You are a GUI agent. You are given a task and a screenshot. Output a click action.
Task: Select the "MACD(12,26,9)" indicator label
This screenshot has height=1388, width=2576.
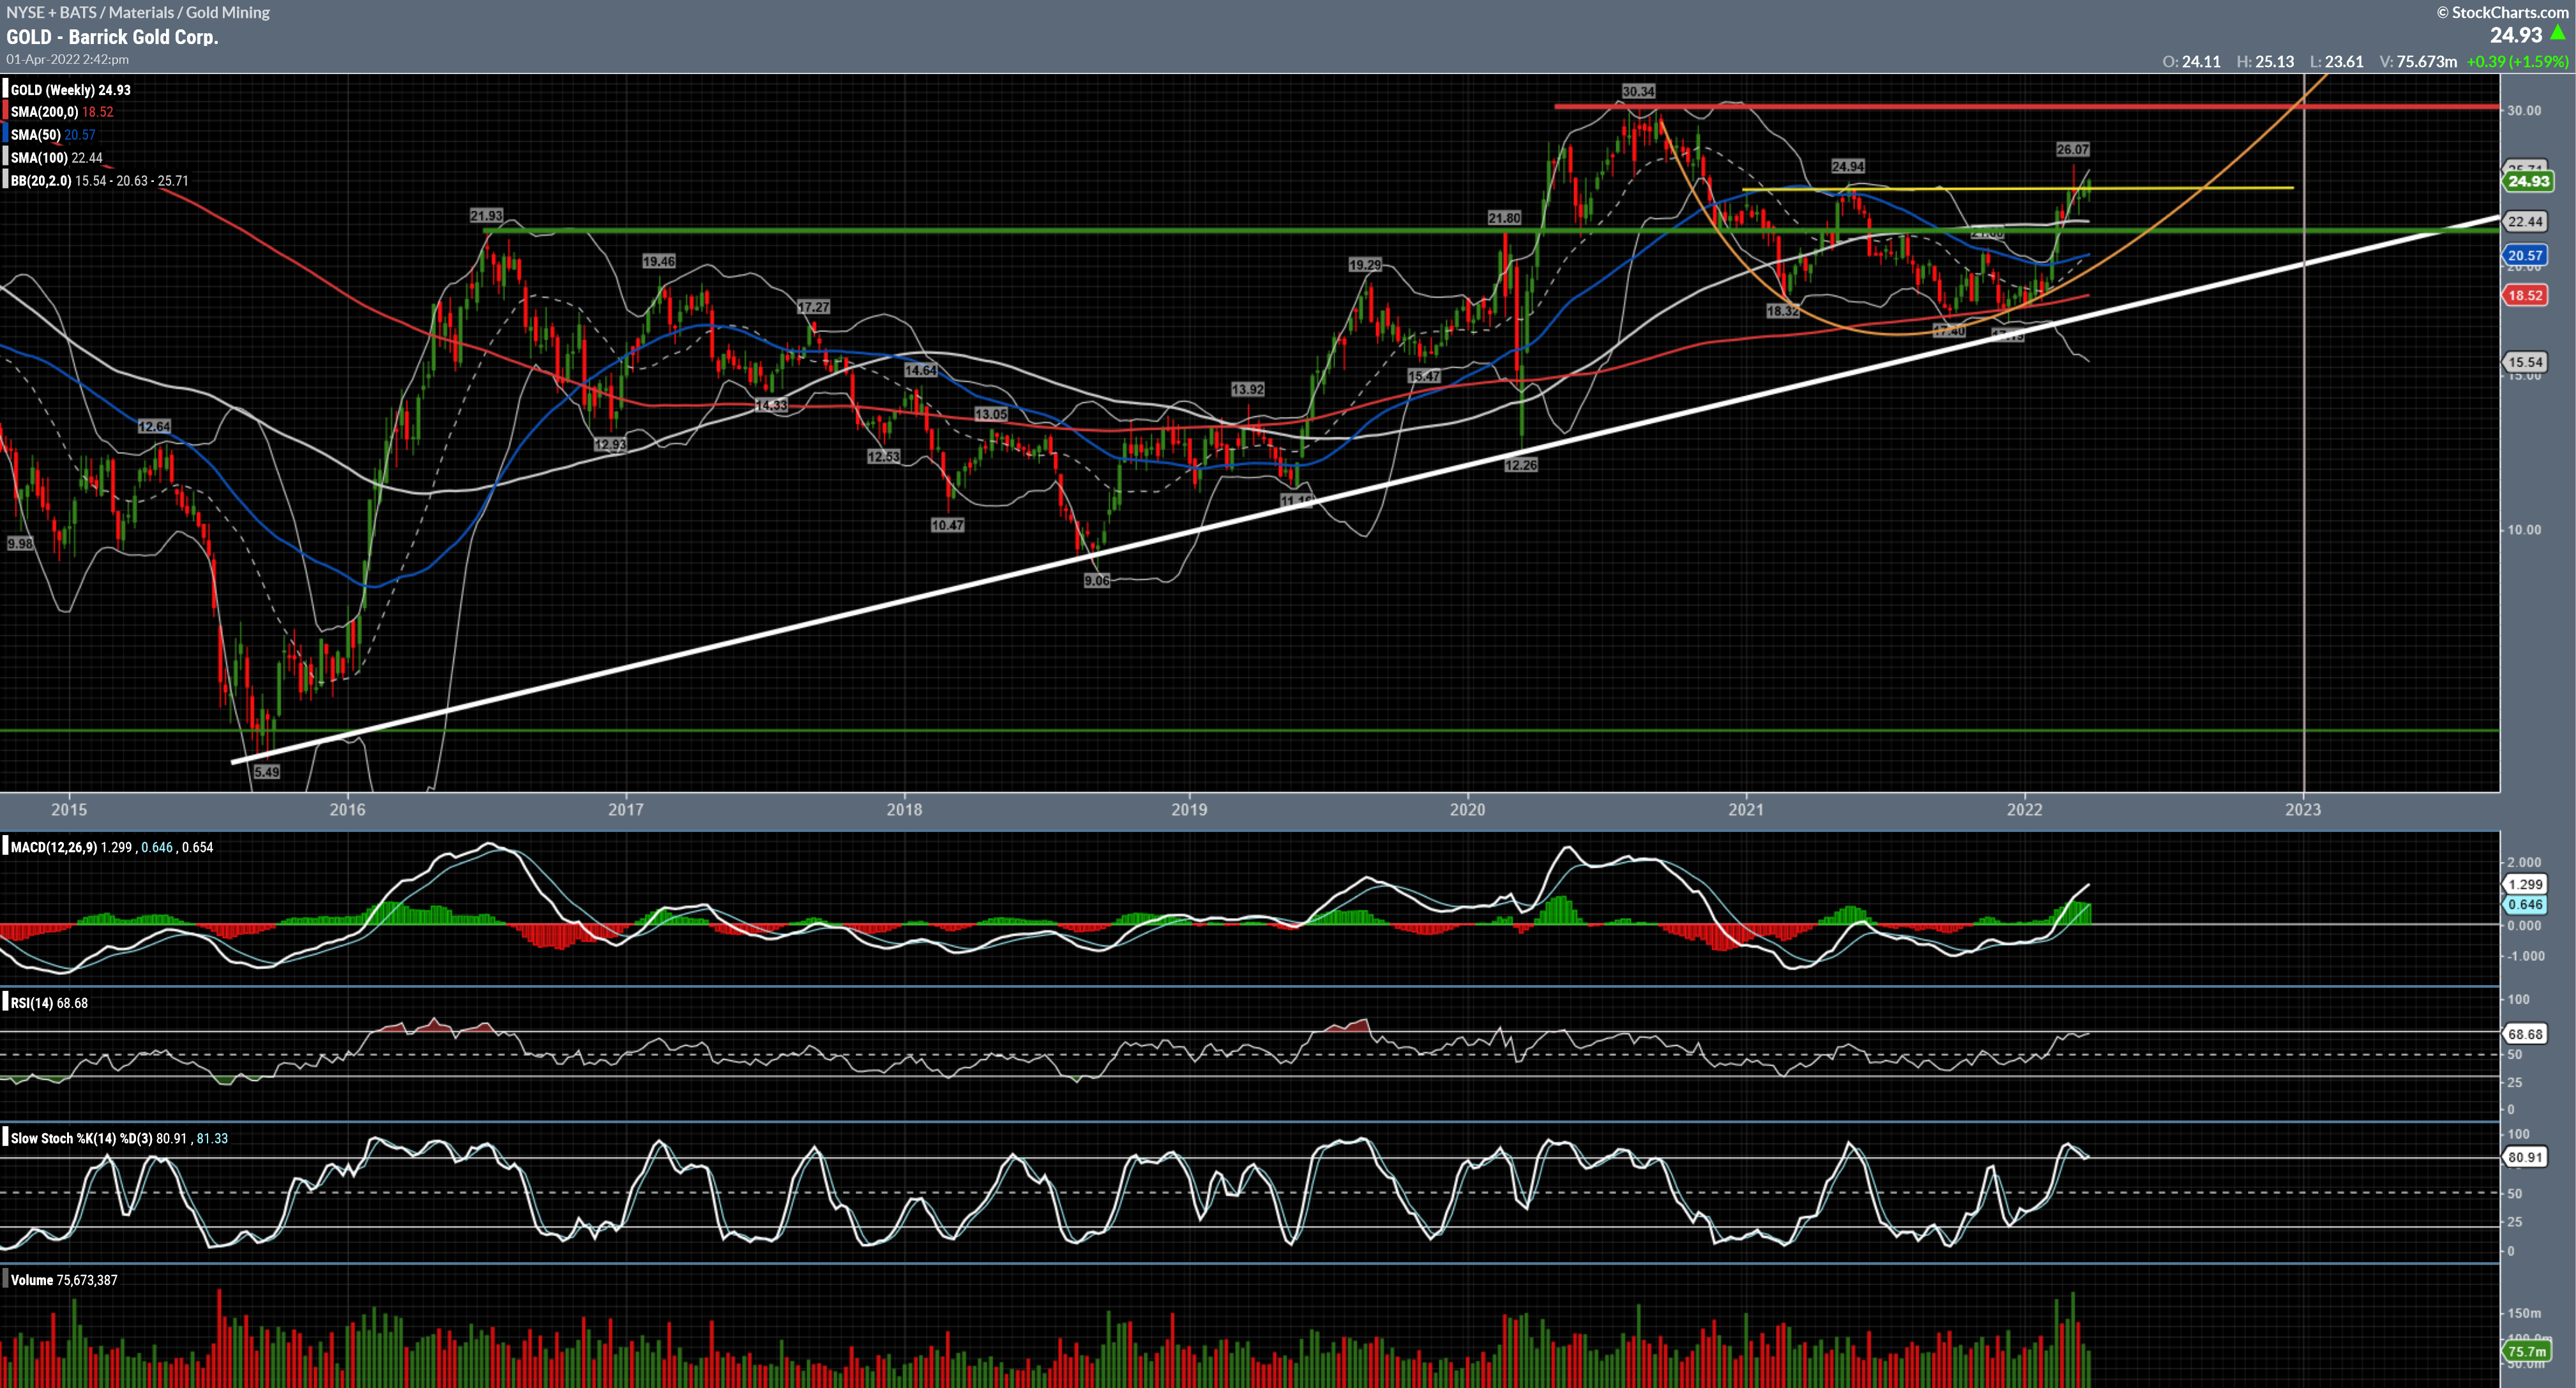click(x=54, y=848)
